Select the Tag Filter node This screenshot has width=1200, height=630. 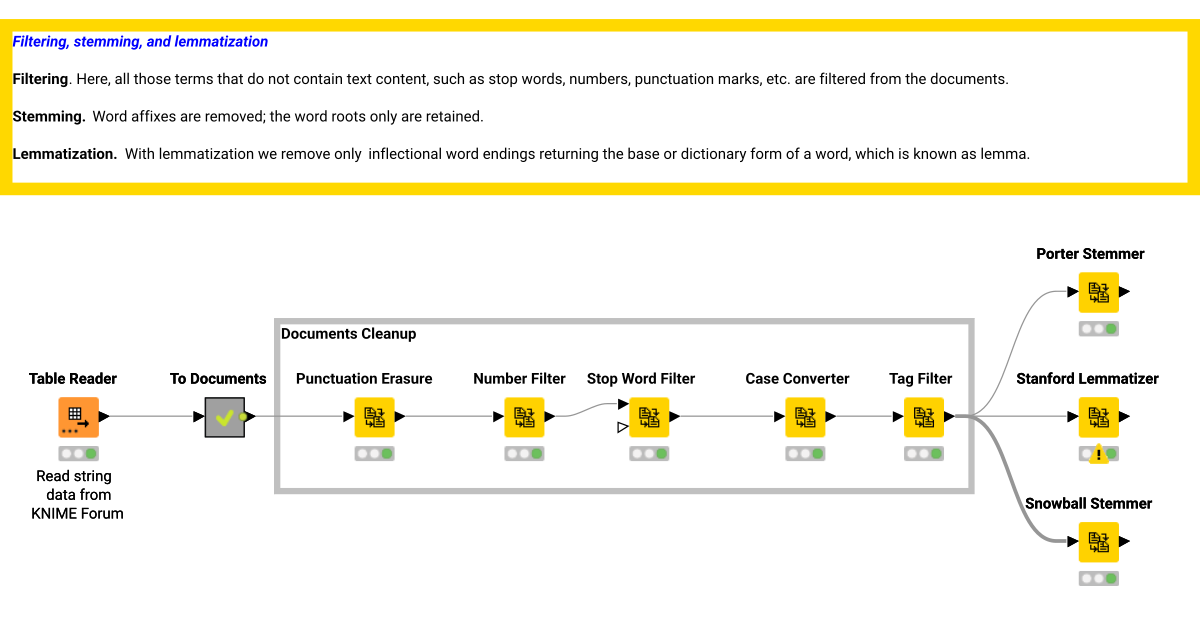[x=922, y=417]
